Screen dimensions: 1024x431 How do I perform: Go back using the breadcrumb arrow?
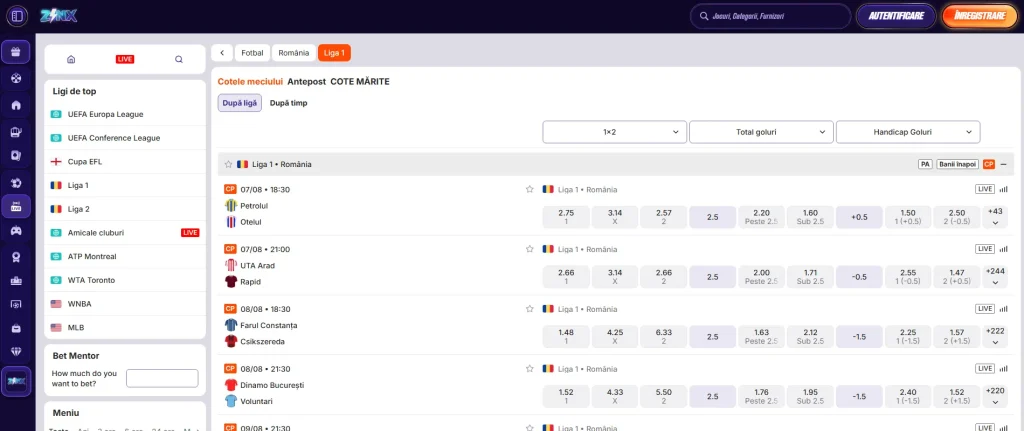click(x=222, y=53)
